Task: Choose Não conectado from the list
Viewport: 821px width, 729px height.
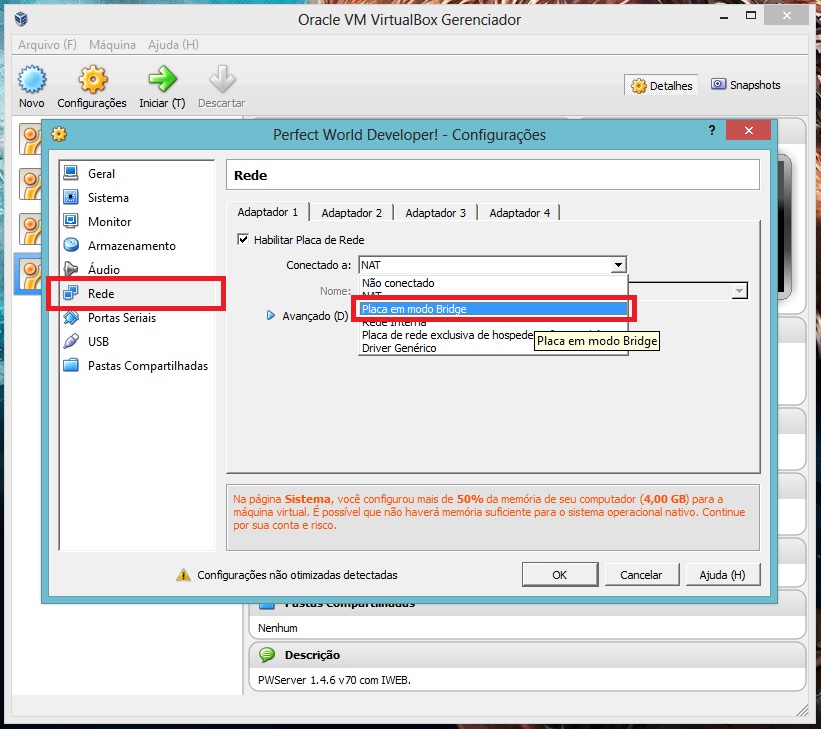Action: click(x=398, y=283)
